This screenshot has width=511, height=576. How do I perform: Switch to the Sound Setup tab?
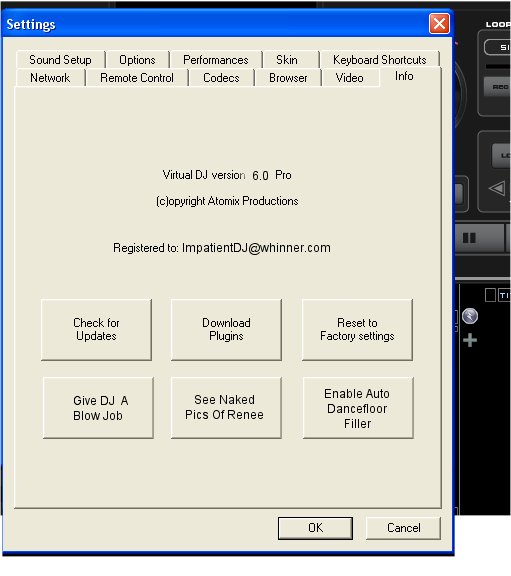60,60
